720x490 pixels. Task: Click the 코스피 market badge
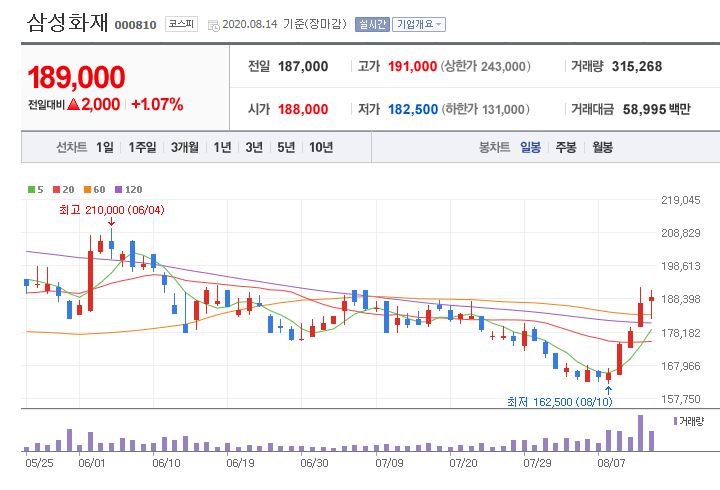(181, 24)
